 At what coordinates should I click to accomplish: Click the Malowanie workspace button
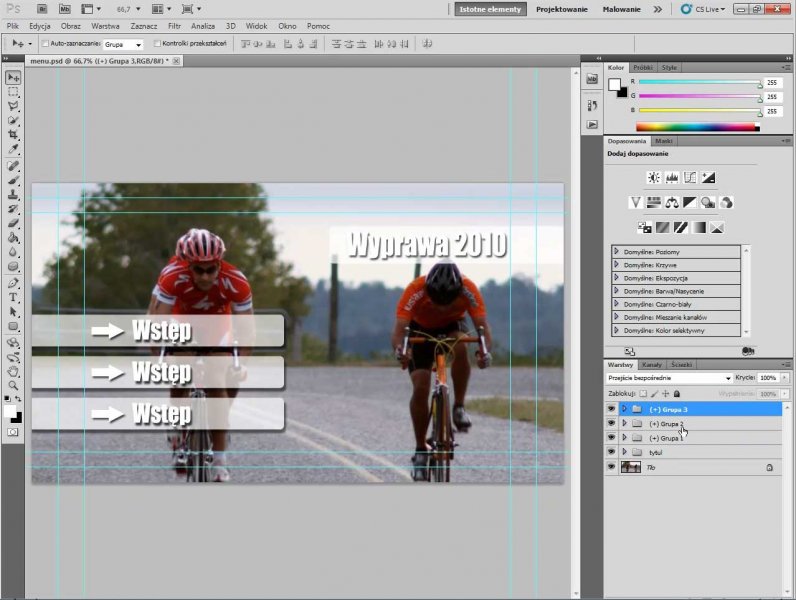point(621,8)
